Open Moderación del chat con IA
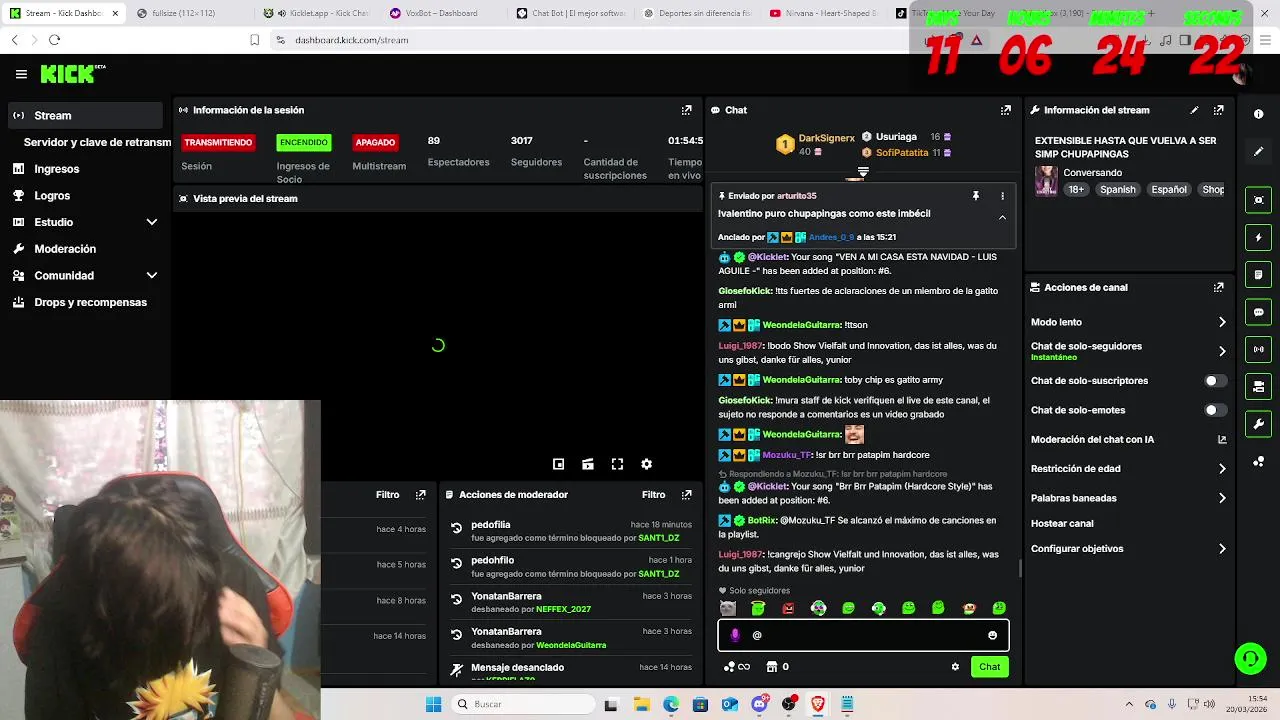Viewport: 1280px width, 720px height. pyautogui.click(x=1128, y=439)
